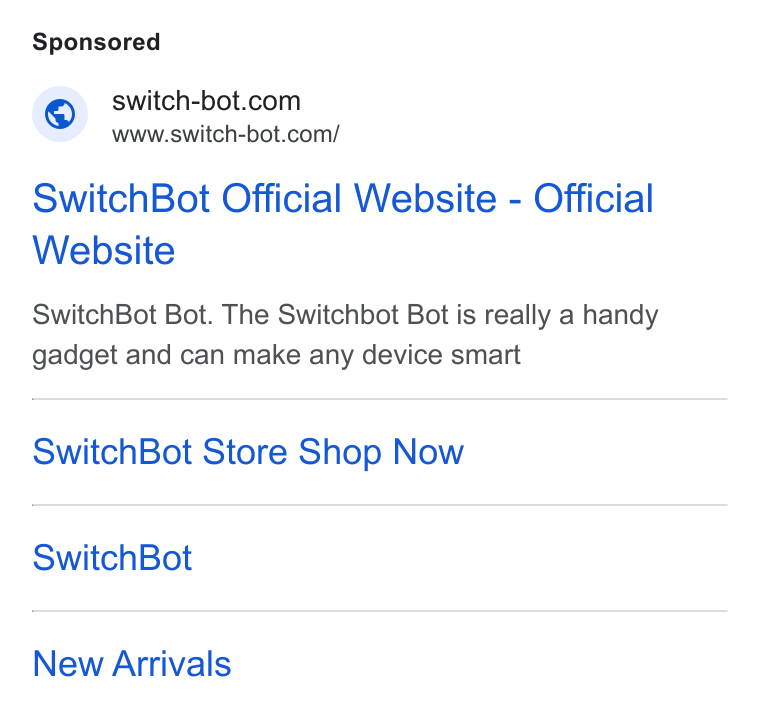760x716 pixels.
Task: Open the SwitchBot Official Website headline link
Action: (x=343, y=224)
